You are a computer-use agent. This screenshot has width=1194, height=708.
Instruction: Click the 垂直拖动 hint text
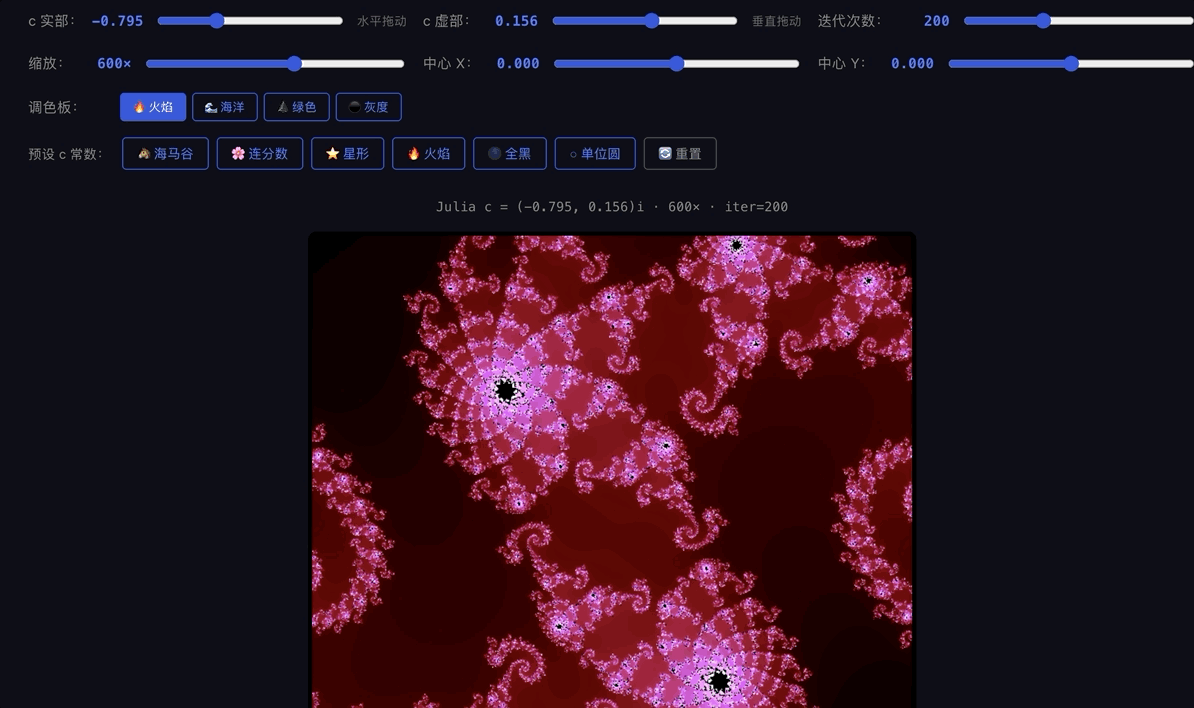coord(777,21)
